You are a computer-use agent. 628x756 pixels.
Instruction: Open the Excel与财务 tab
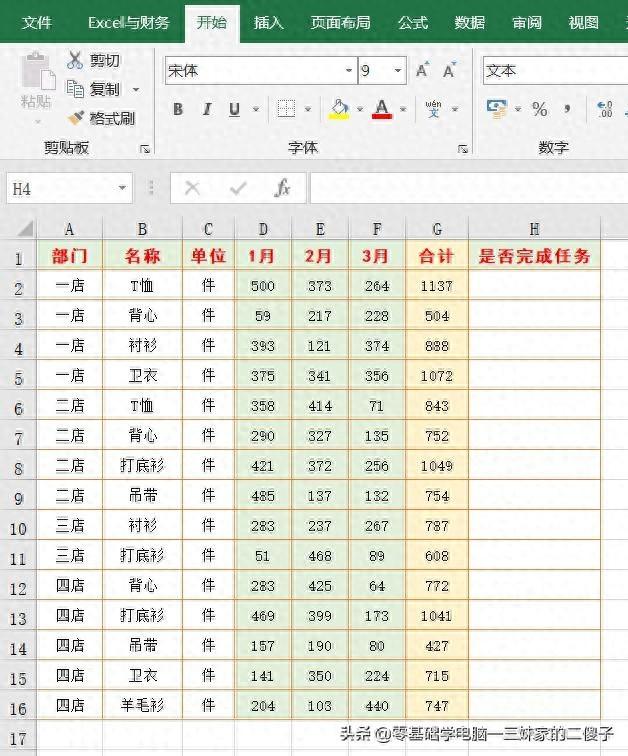(129, 22)
